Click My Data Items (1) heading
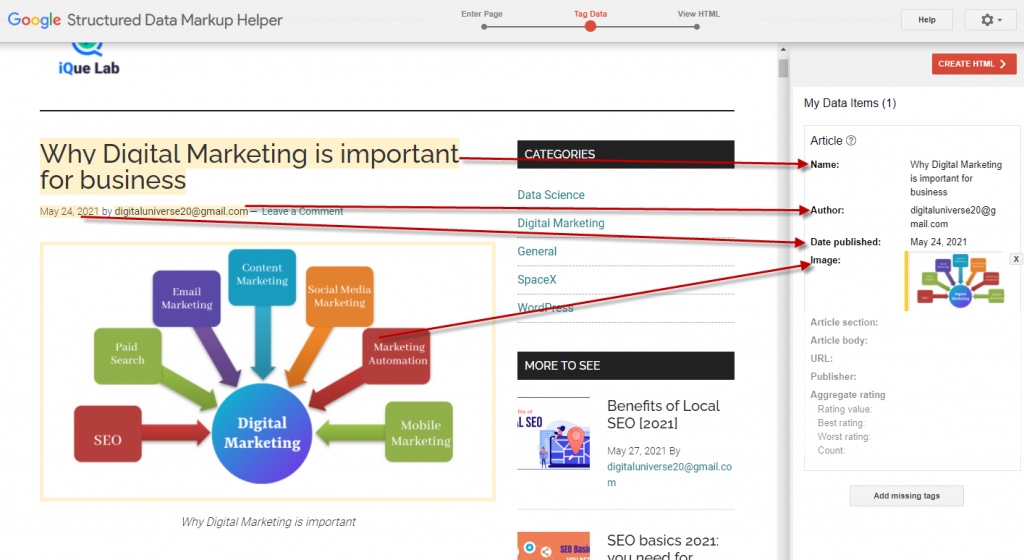 (850, 103)
